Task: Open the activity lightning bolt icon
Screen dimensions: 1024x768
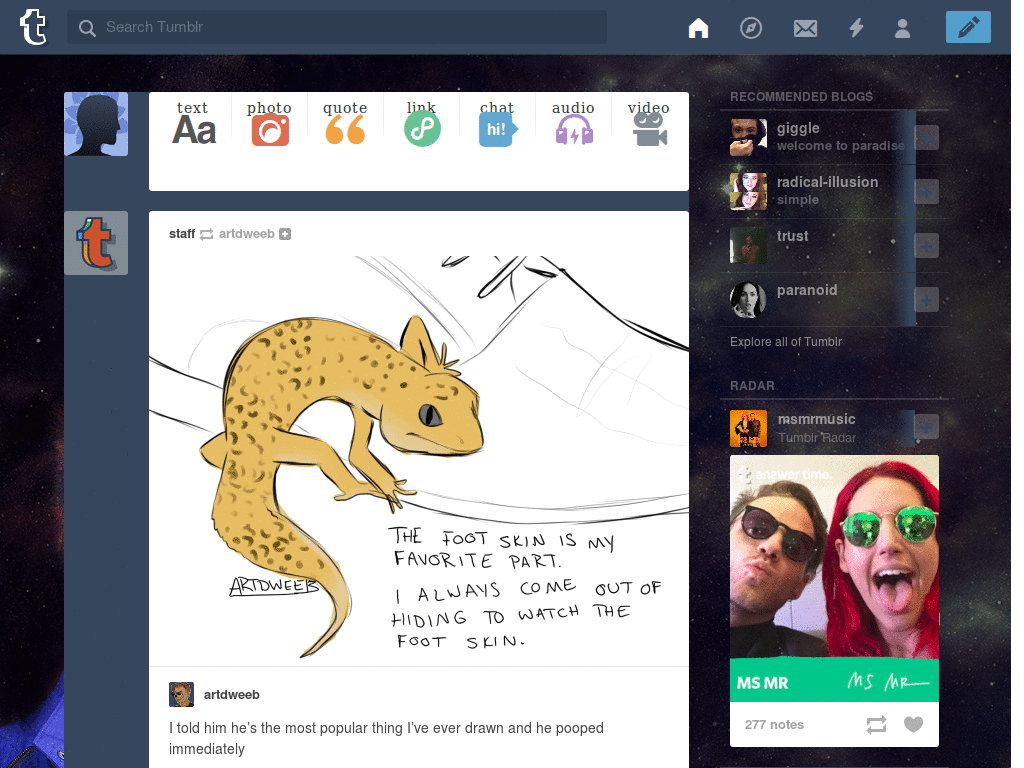Action: pos(856,28)
